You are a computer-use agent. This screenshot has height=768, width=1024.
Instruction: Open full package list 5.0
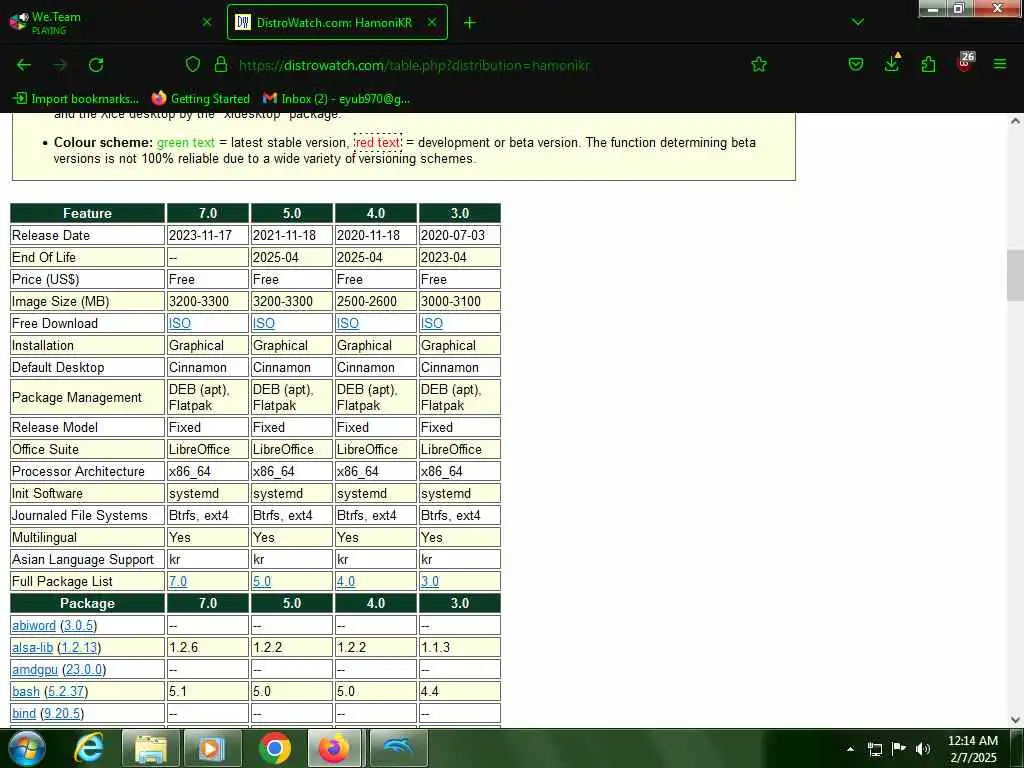262,581
